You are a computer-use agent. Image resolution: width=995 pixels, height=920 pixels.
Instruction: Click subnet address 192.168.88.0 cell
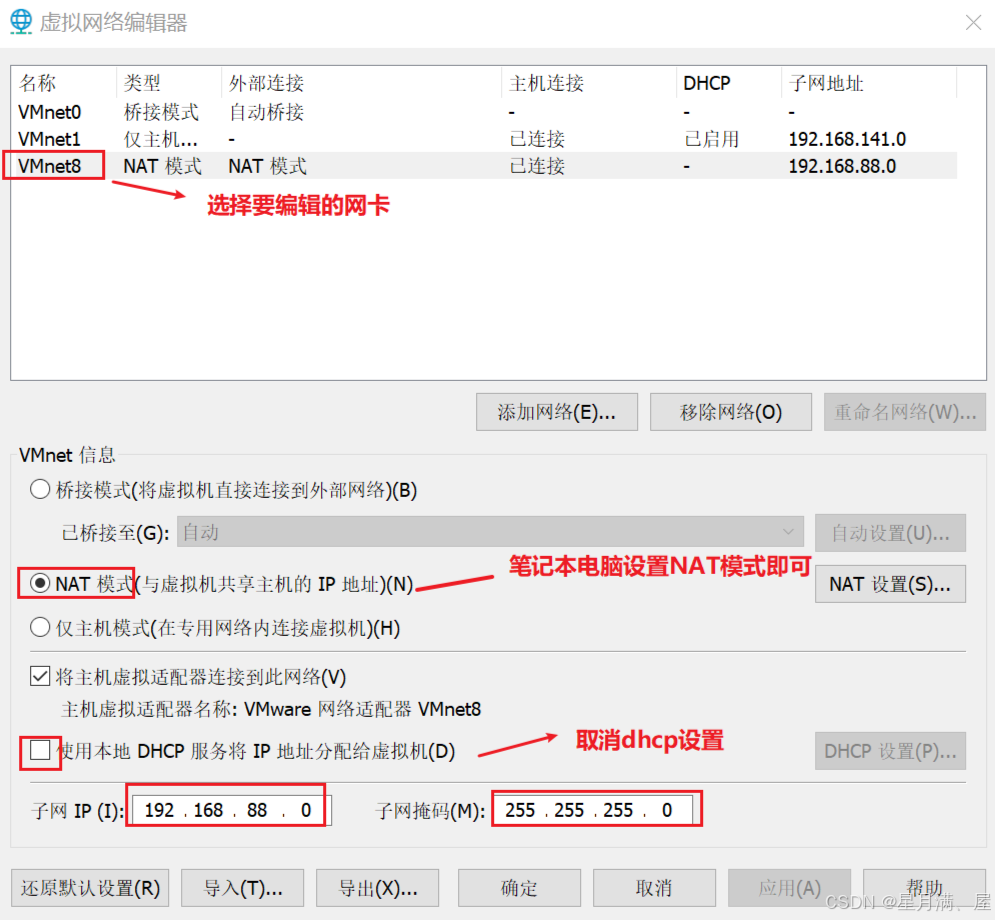tap(842, 166)
